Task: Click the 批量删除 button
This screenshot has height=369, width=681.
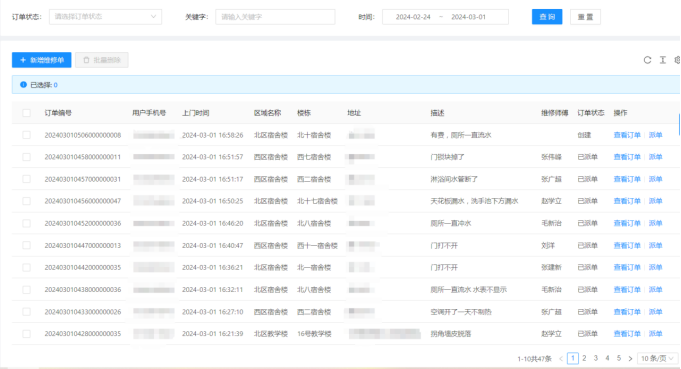Action: coord(102,60)
